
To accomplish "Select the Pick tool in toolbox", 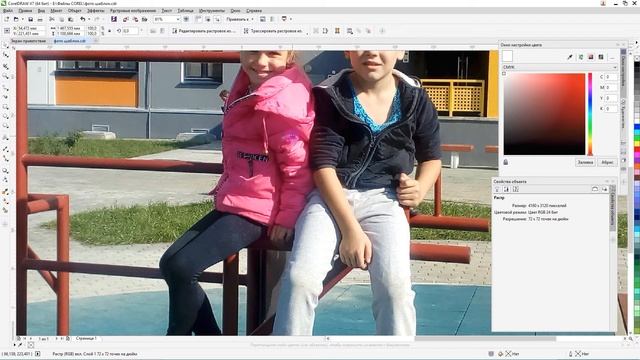I will (x=6, y=45).
